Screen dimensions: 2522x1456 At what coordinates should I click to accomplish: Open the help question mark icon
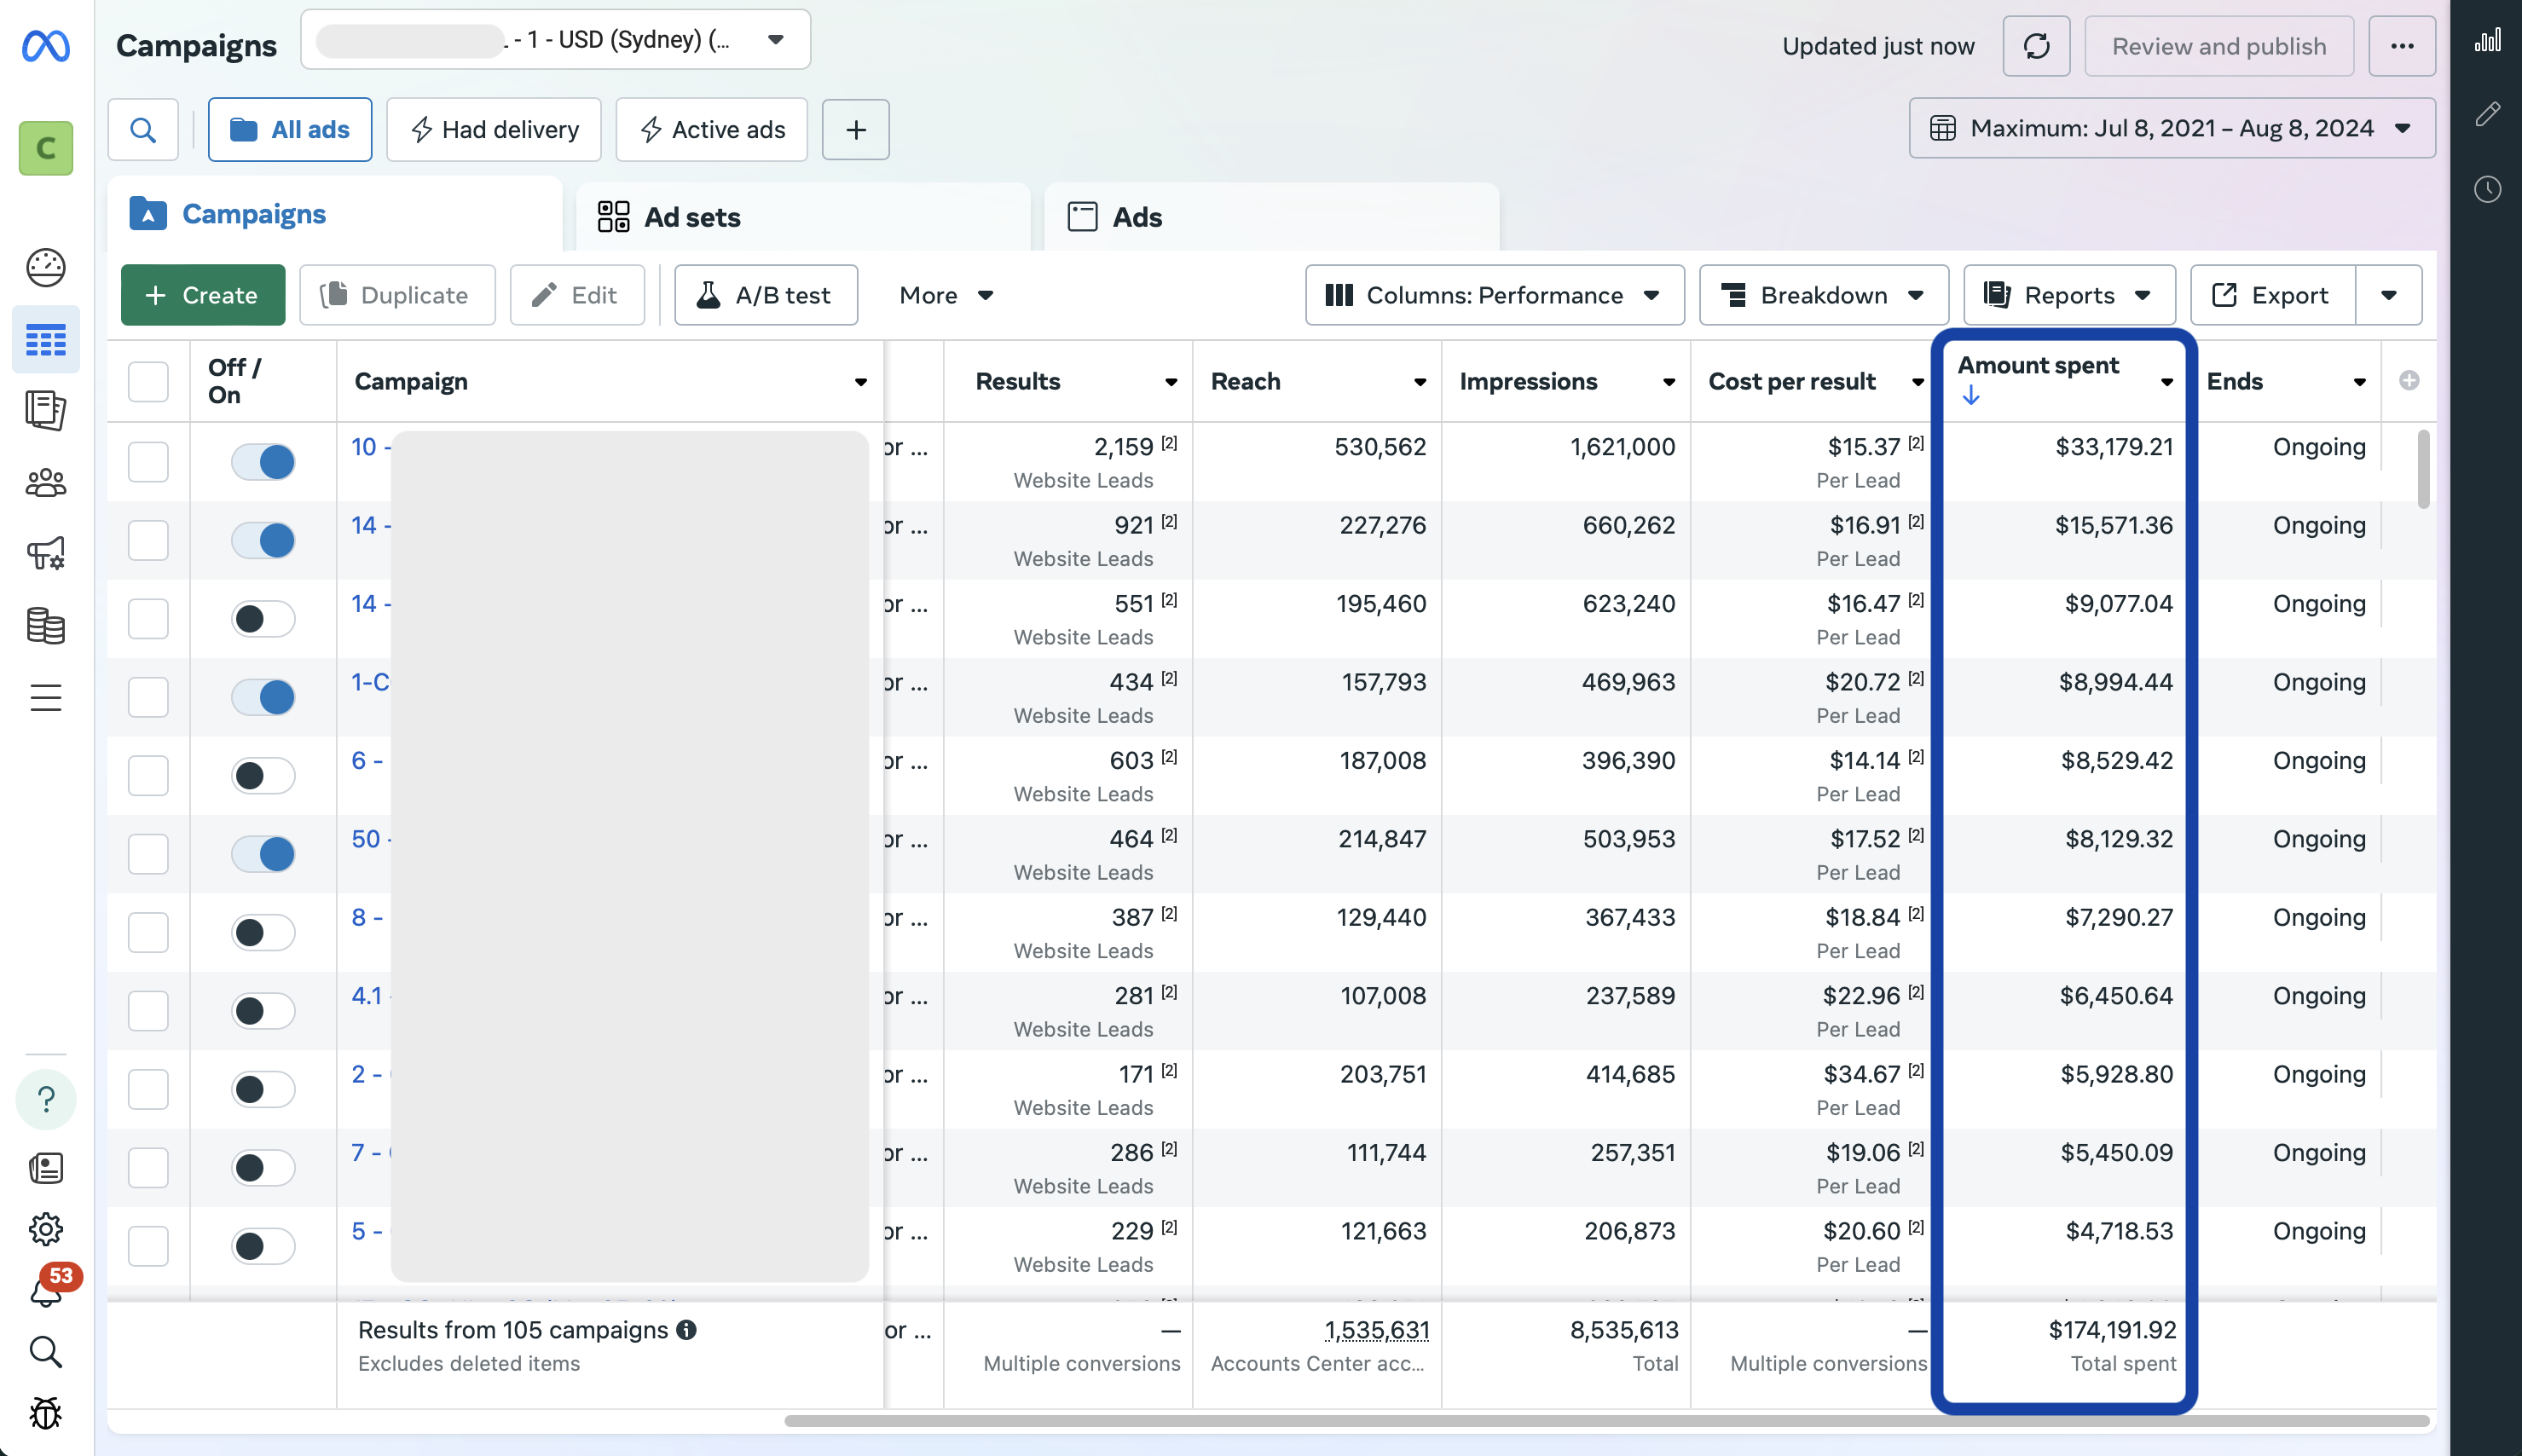point(45,1099)
